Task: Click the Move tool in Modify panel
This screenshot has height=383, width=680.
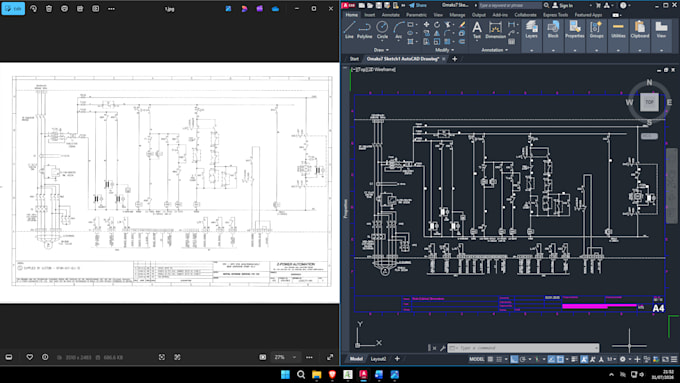Action: coord(426,24)
